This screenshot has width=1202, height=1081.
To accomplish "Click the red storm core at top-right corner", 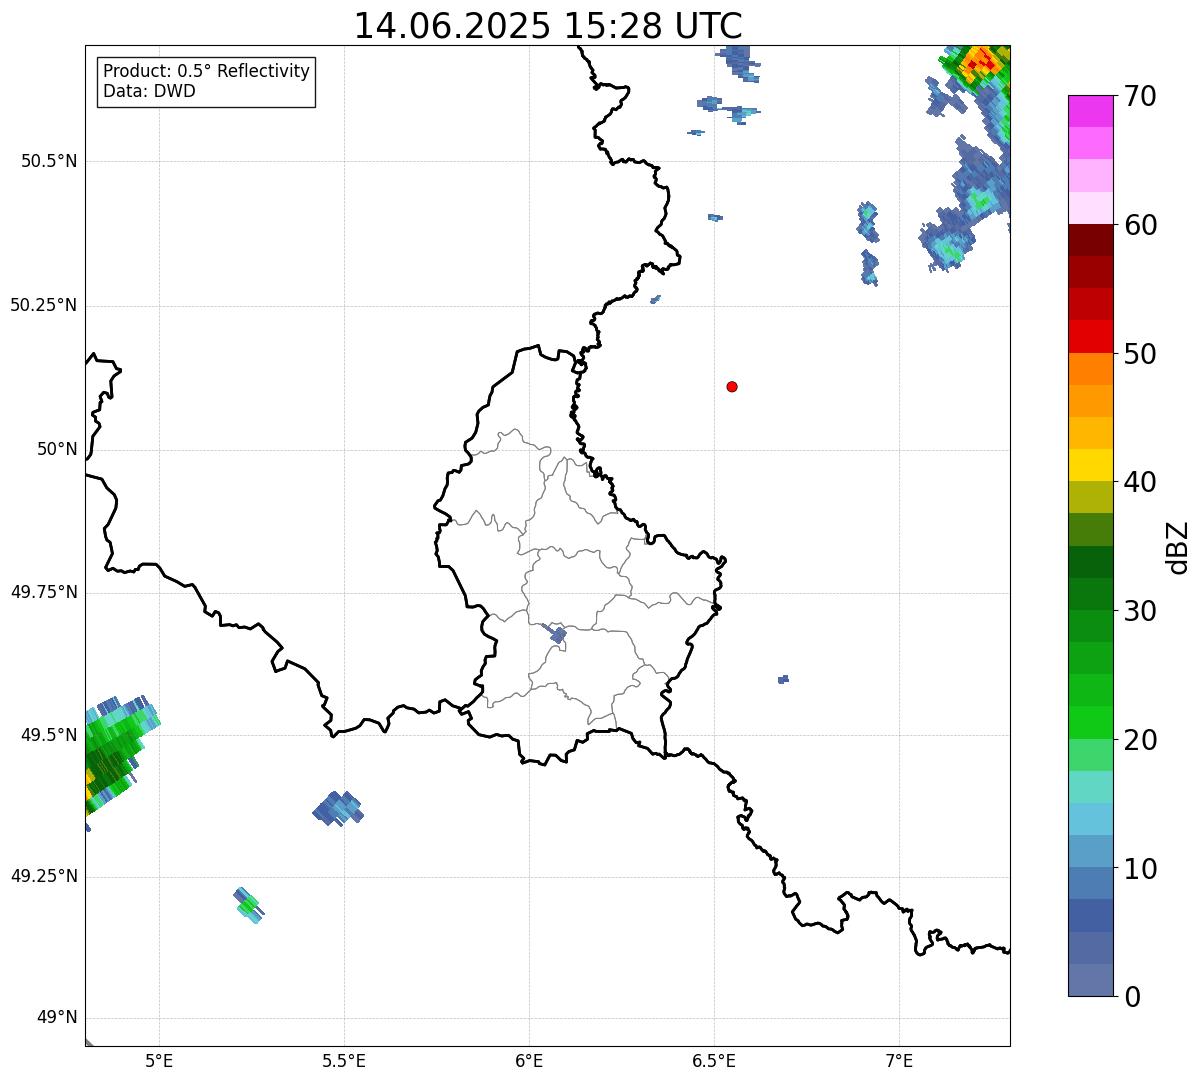I will click(981, 62).
